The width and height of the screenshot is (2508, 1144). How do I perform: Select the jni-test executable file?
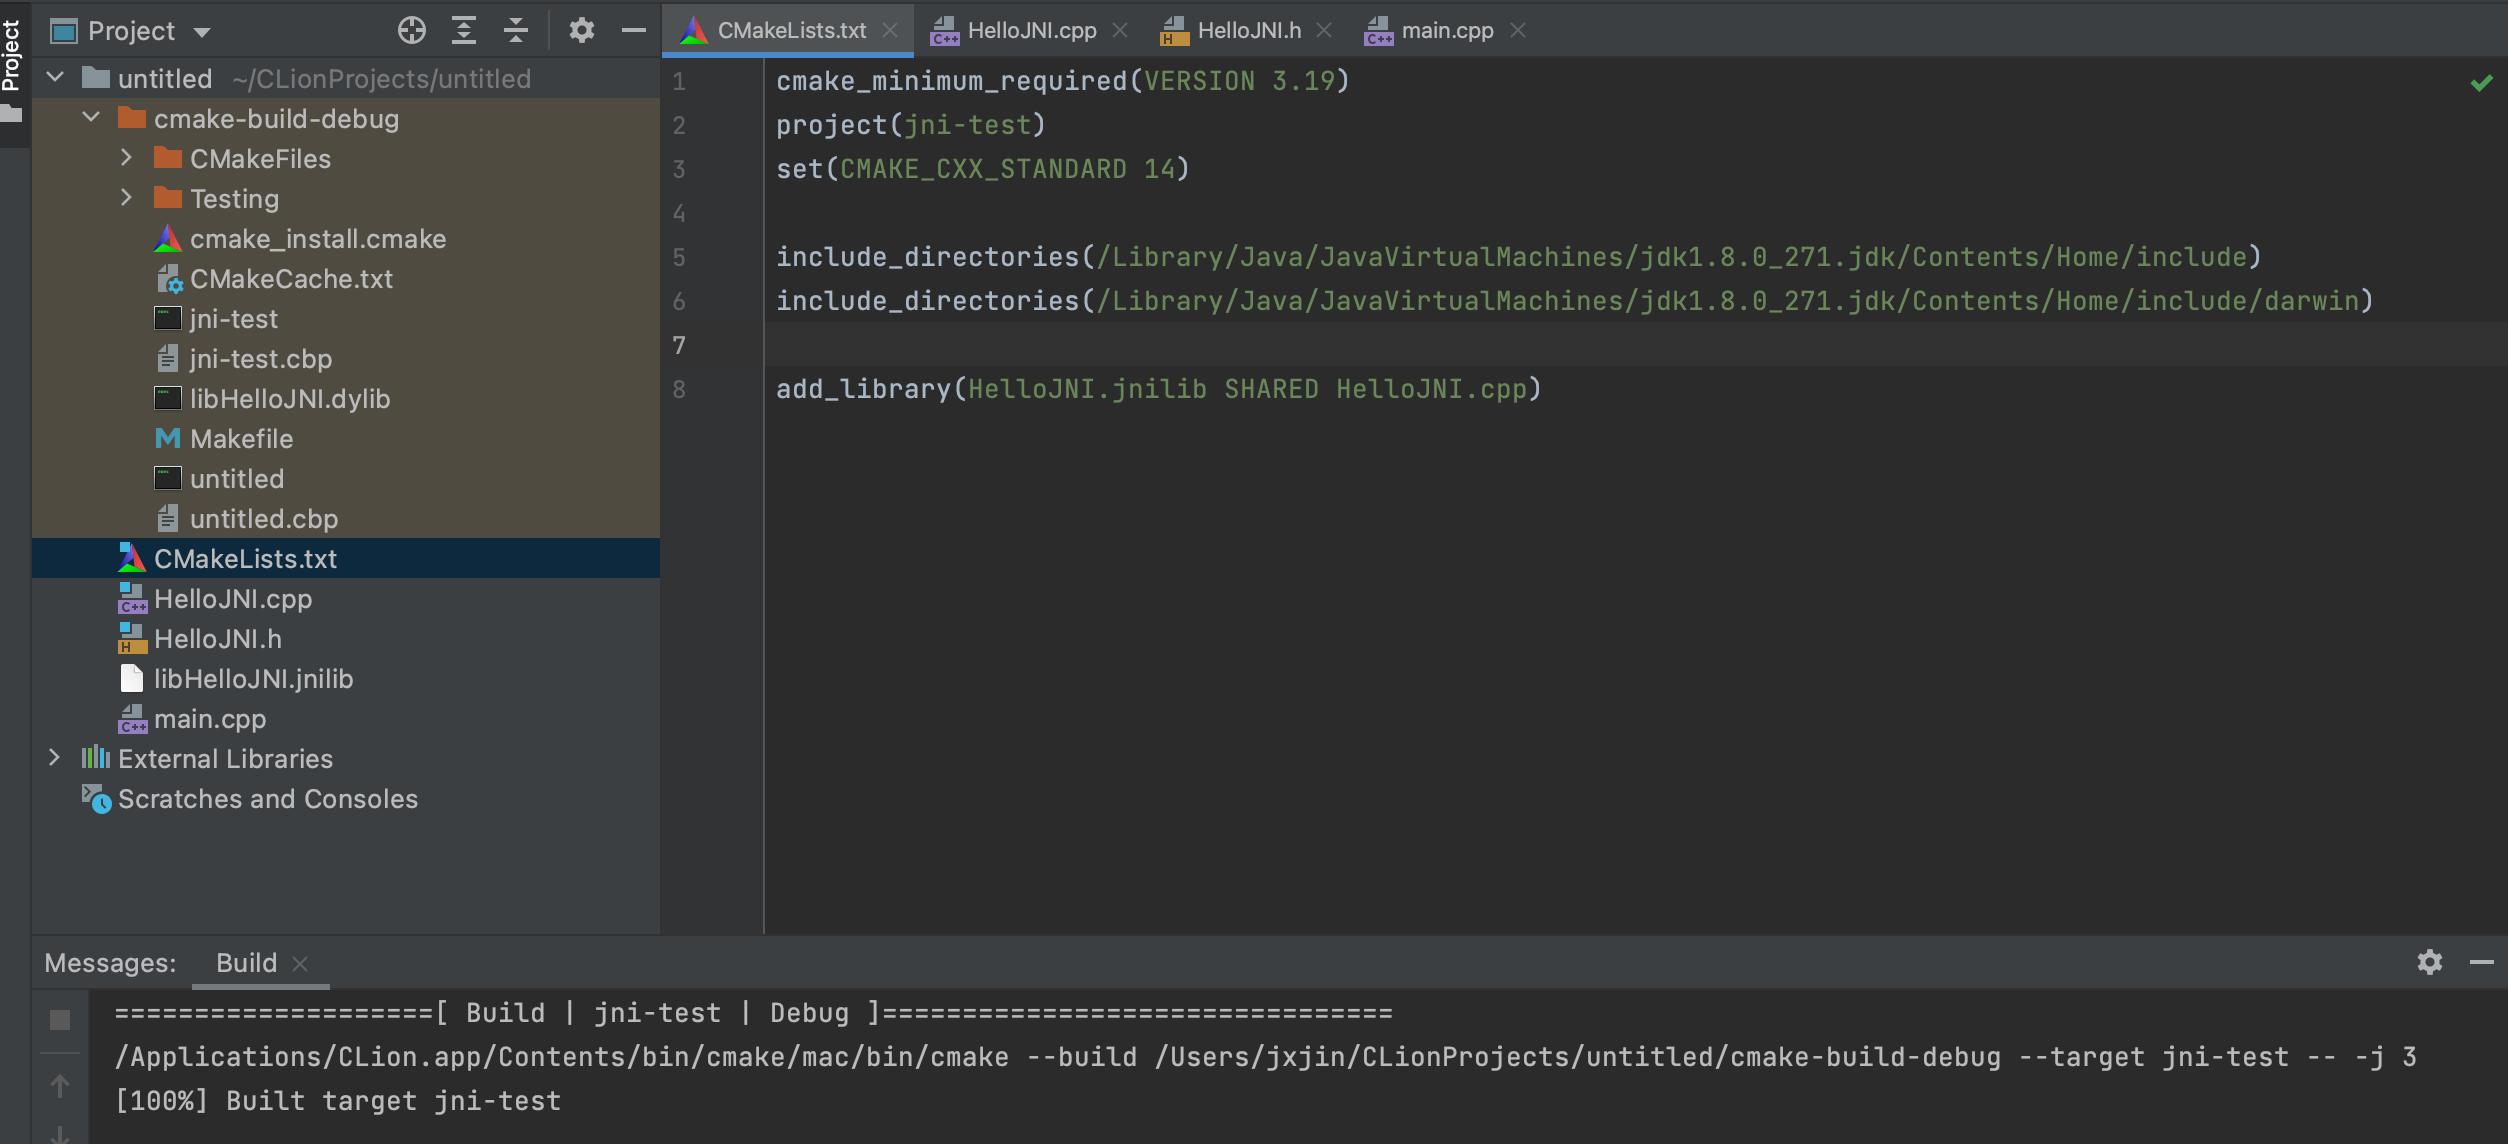tap(234, 319)
